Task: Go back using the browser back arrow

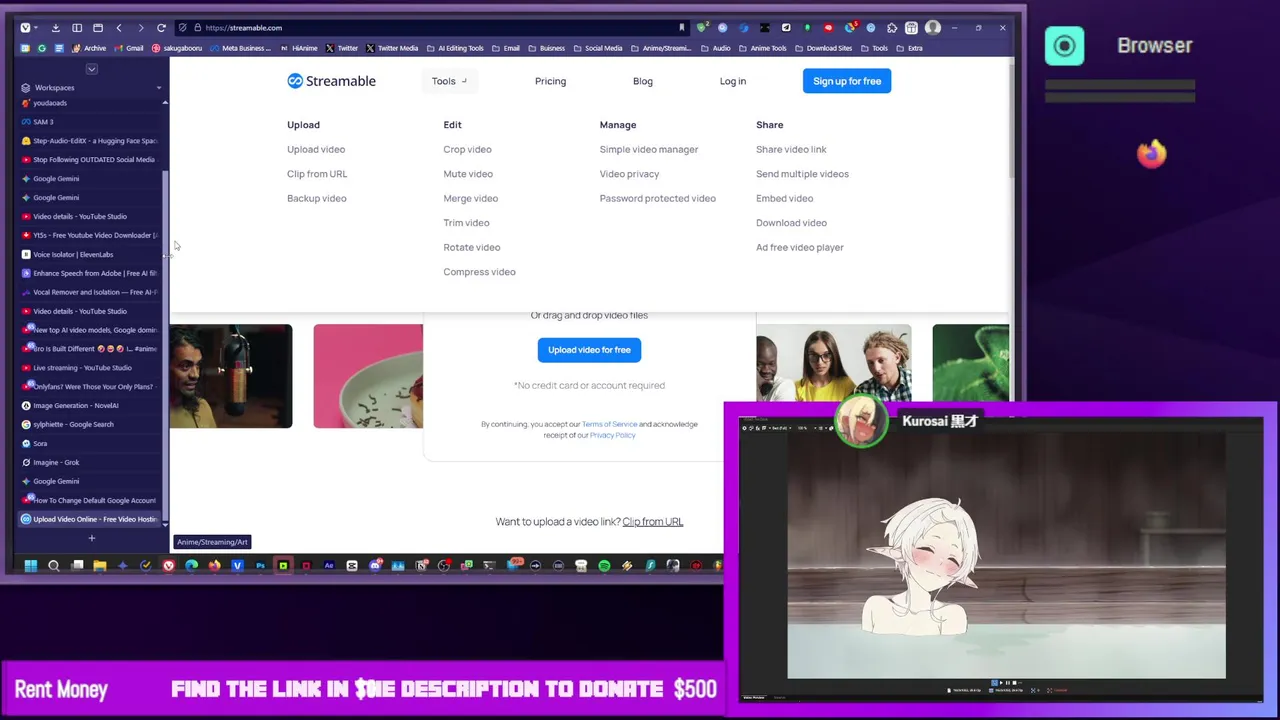Action: point(119,28)
